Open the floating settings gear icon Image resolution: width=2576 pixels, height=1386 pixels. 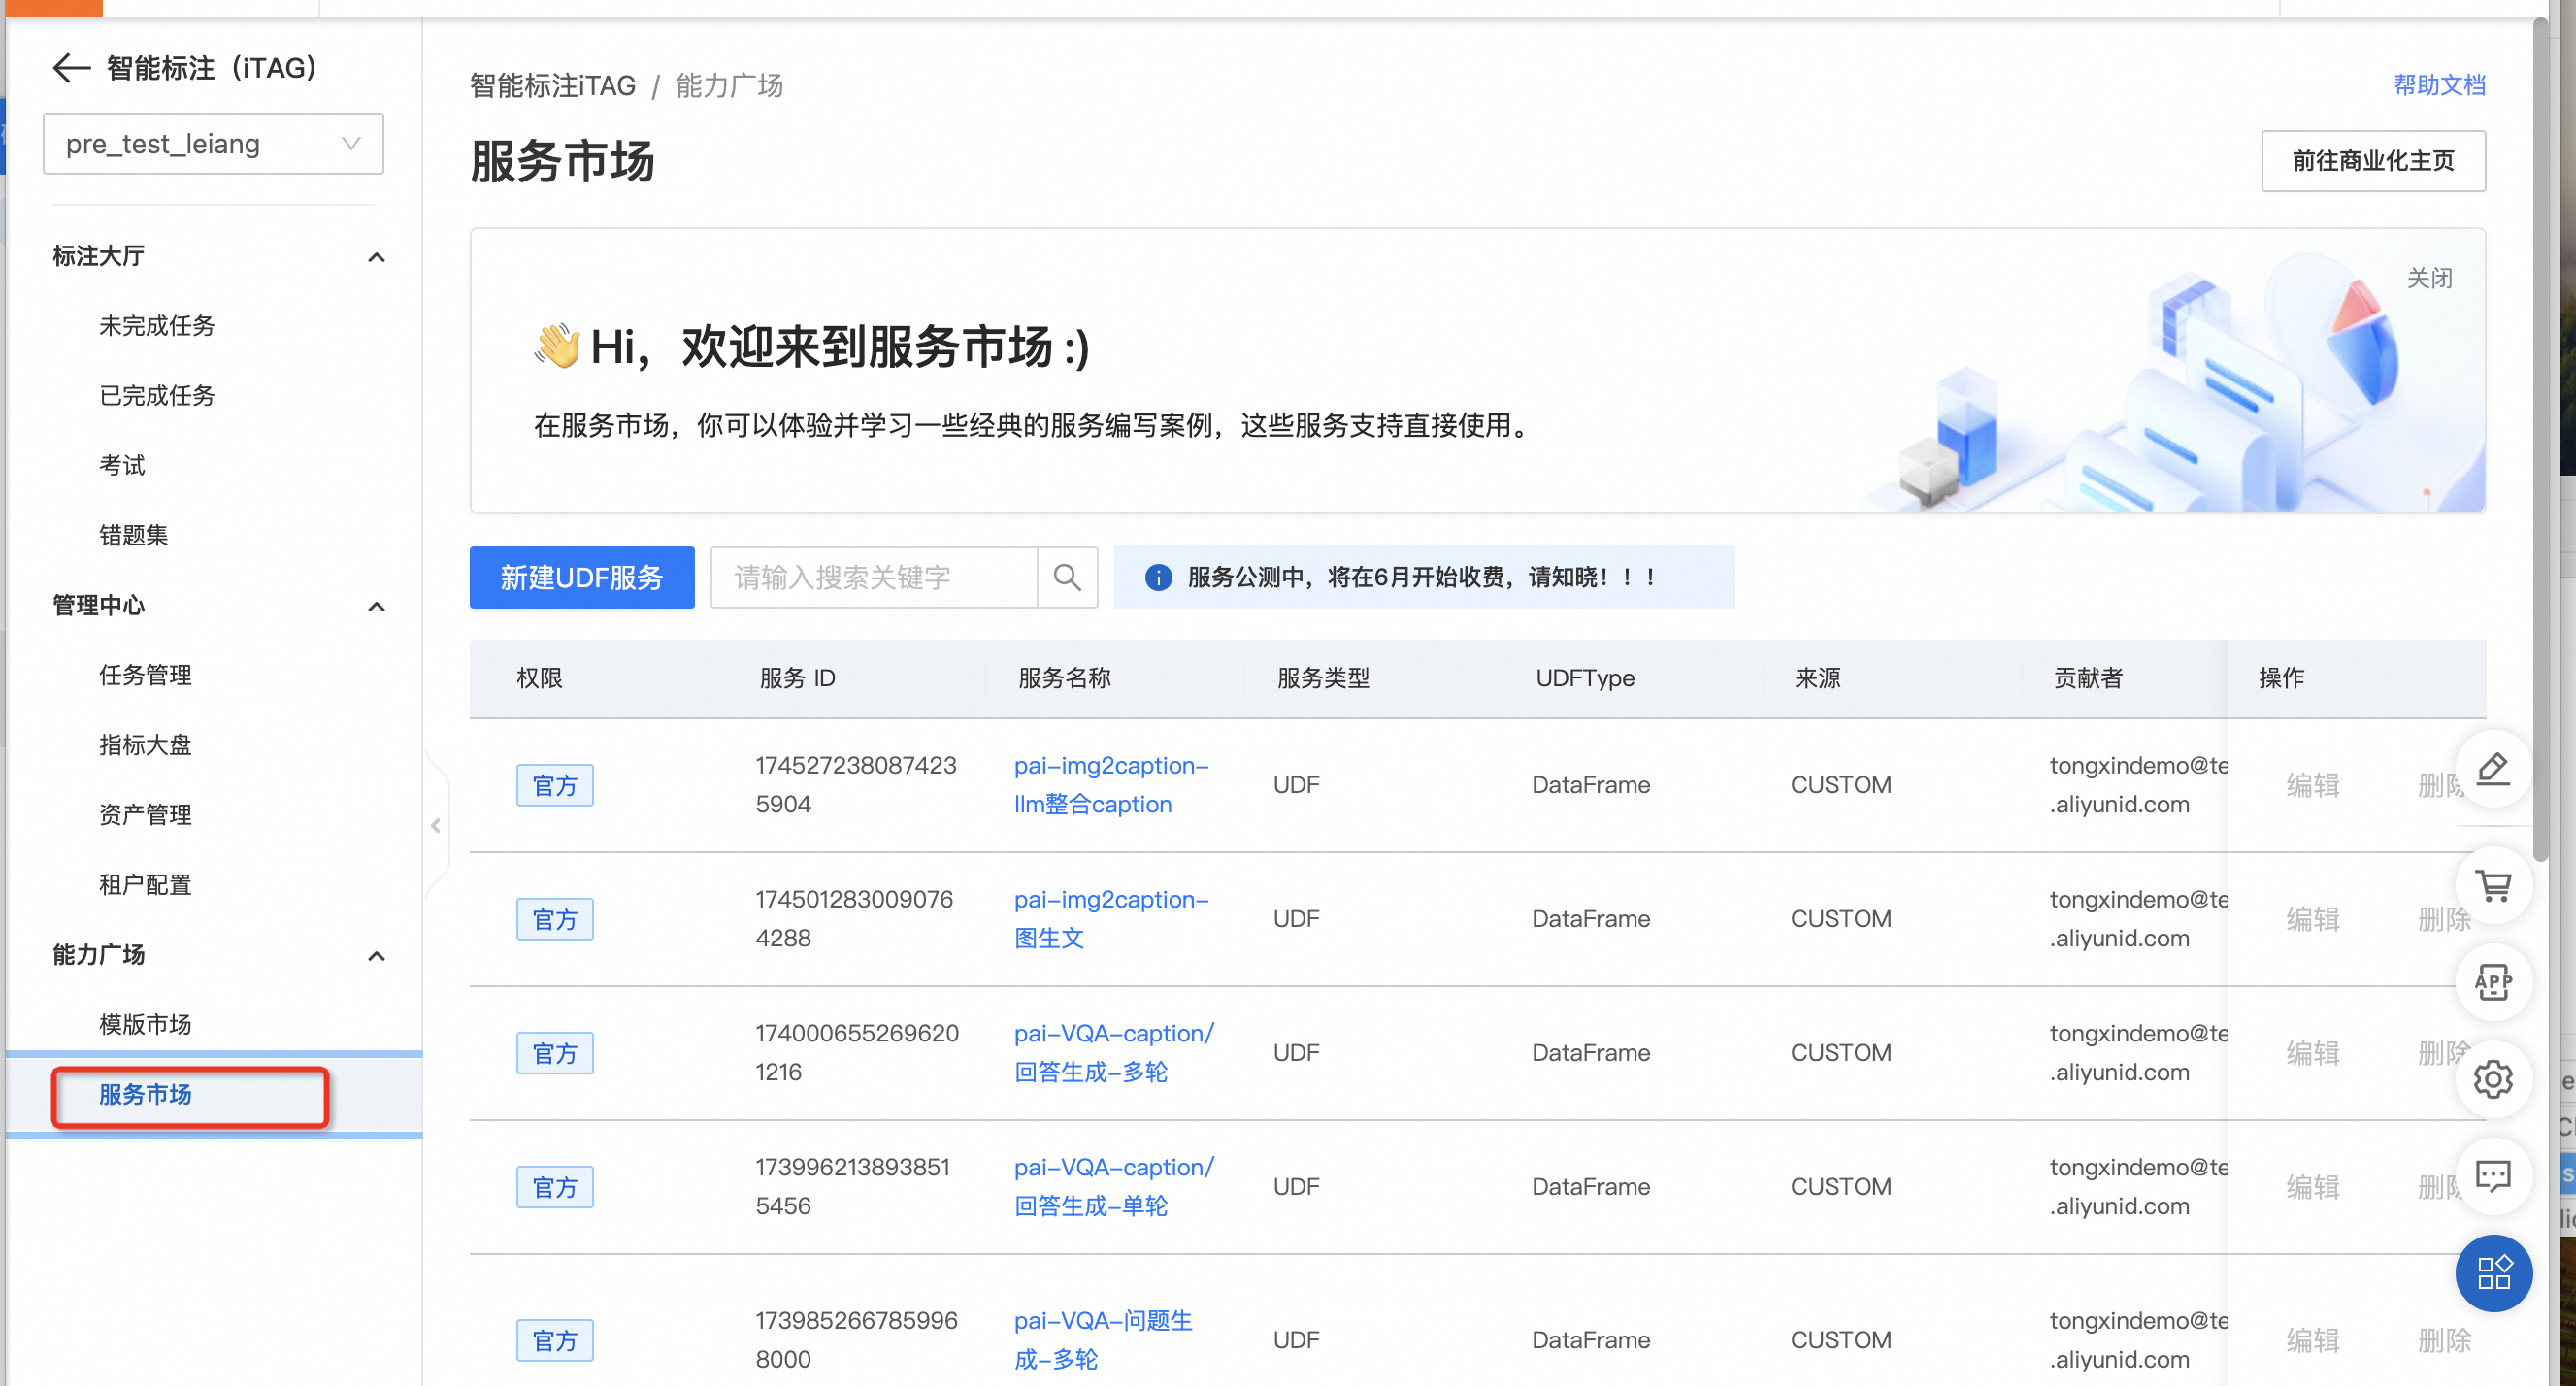pos(2494,1079)
